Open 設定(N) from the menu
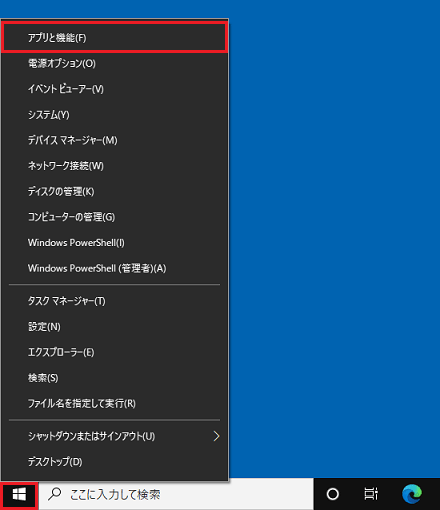The width and height of the screenshot is (440, 510). 115,327
